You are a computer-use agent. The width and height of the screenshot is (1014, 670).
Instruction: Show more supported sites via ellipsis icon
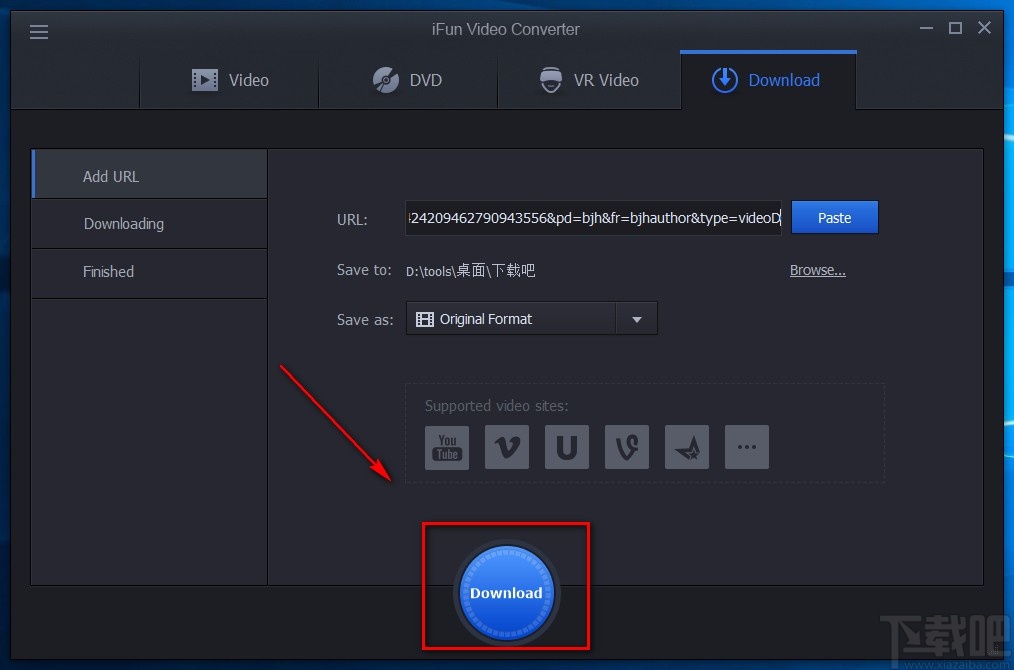747,447
